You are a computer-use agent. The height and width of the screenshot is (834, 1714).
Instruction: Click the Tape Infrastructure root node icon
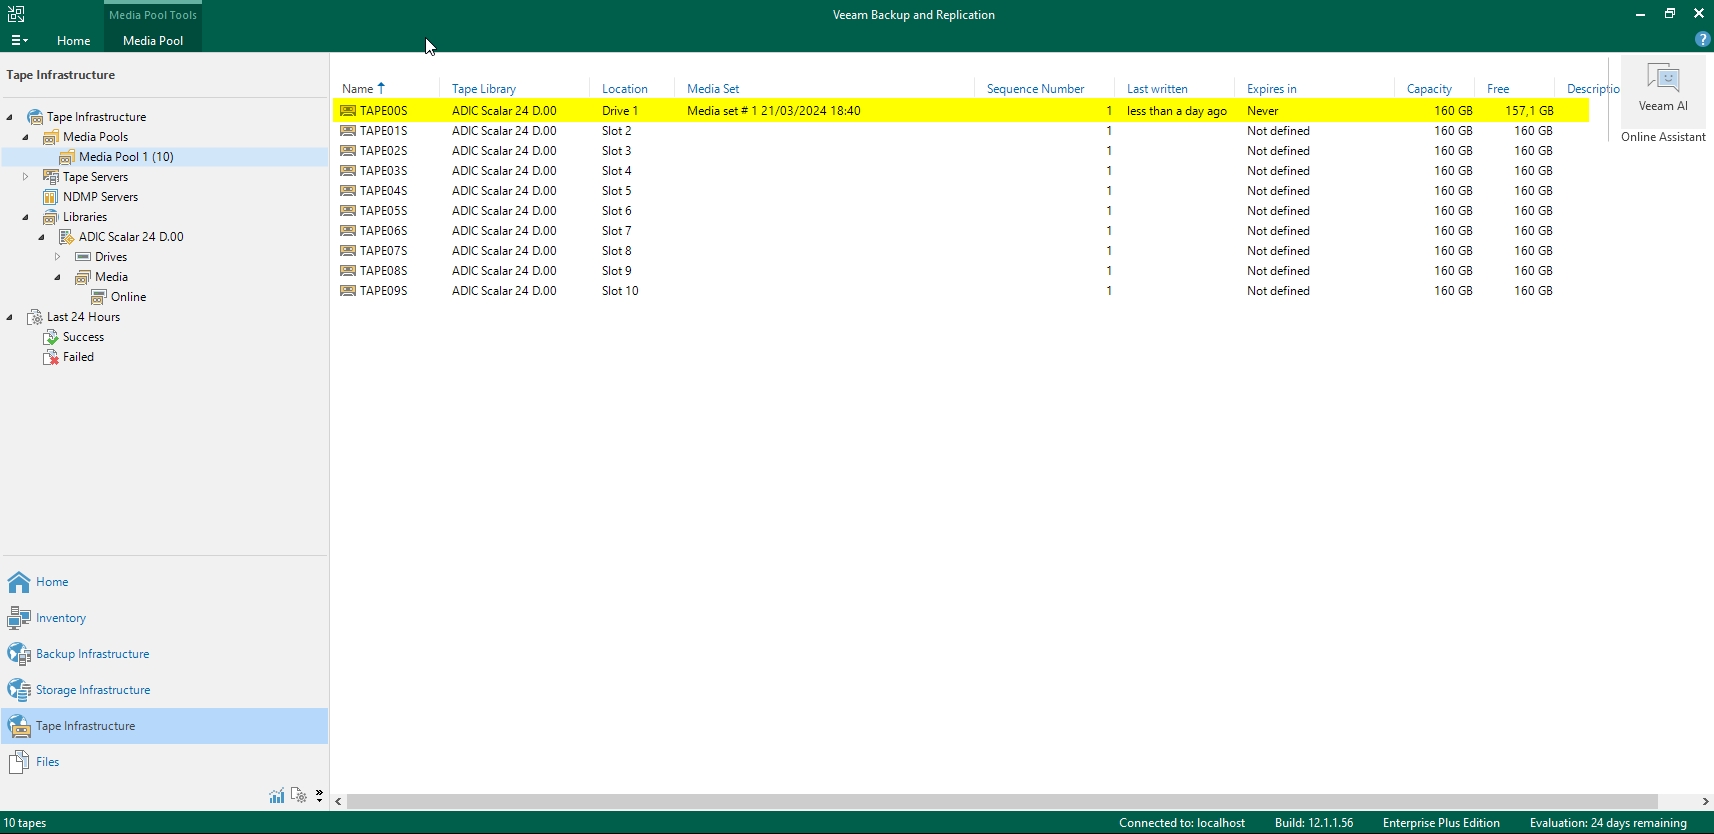coord(35,117)
